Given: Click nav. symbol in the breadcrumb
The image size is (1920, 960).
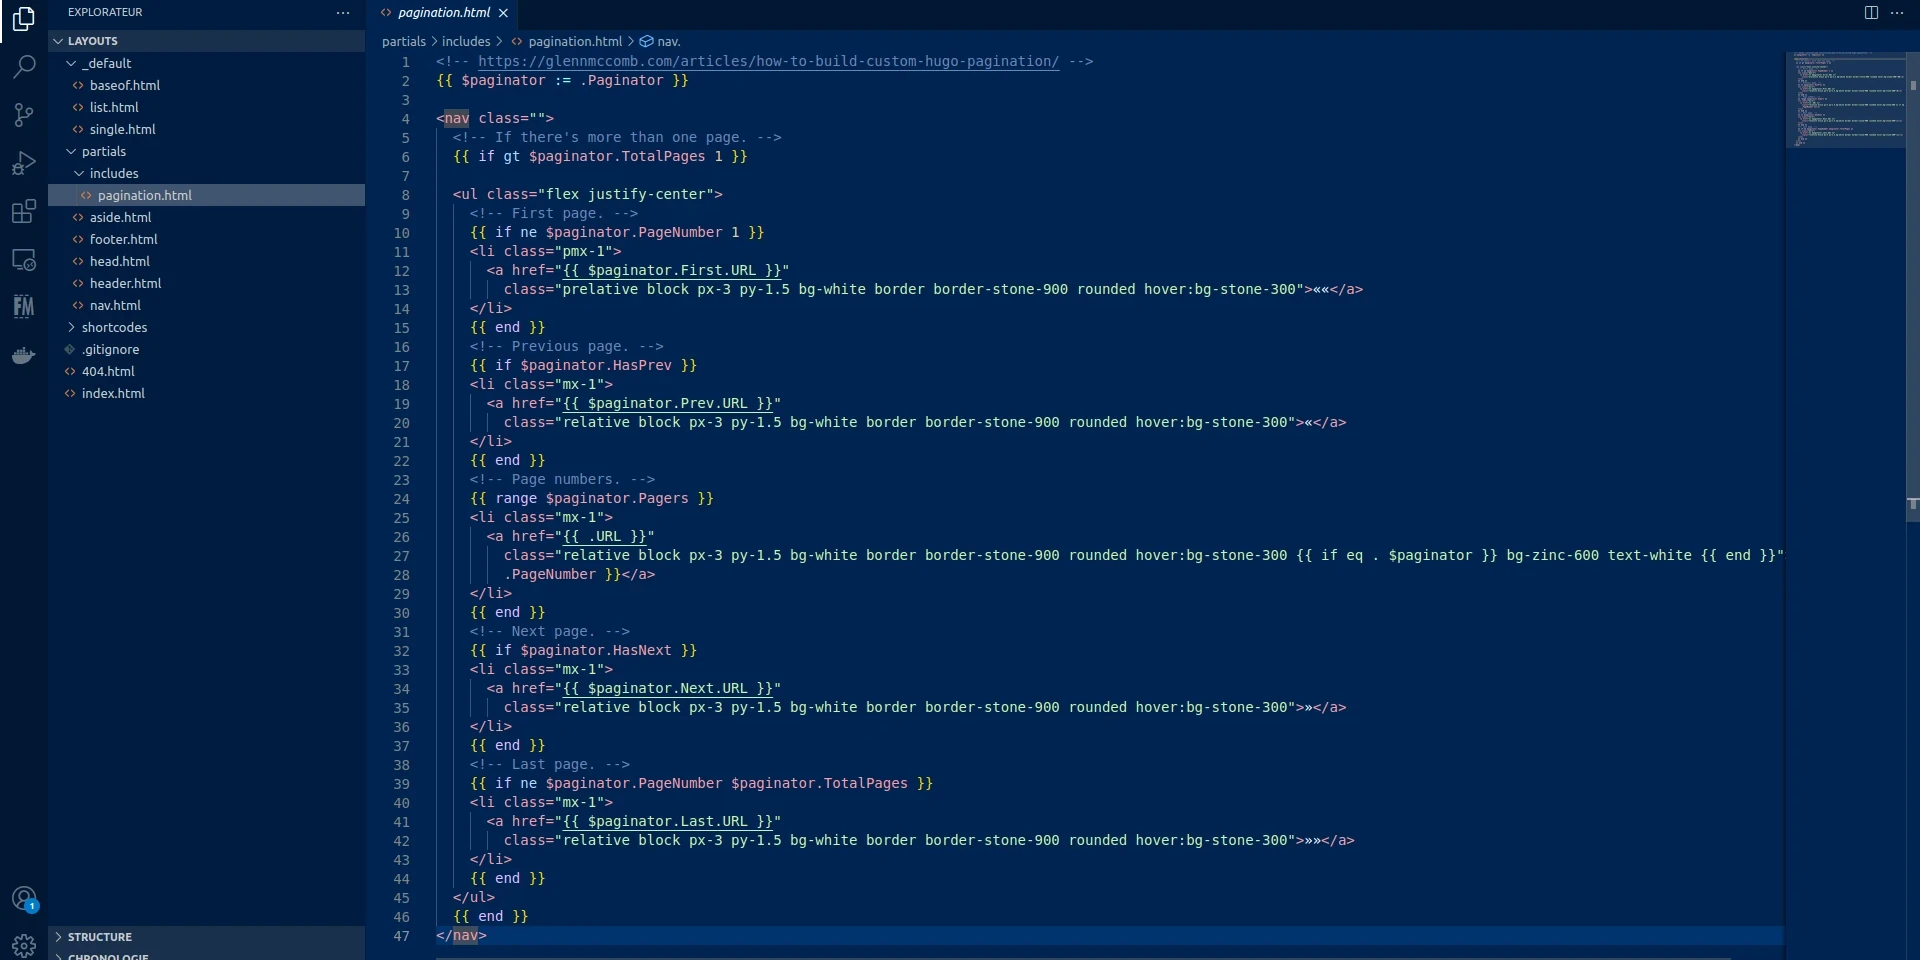Looking at the screenshot, I should pos(660,41).
